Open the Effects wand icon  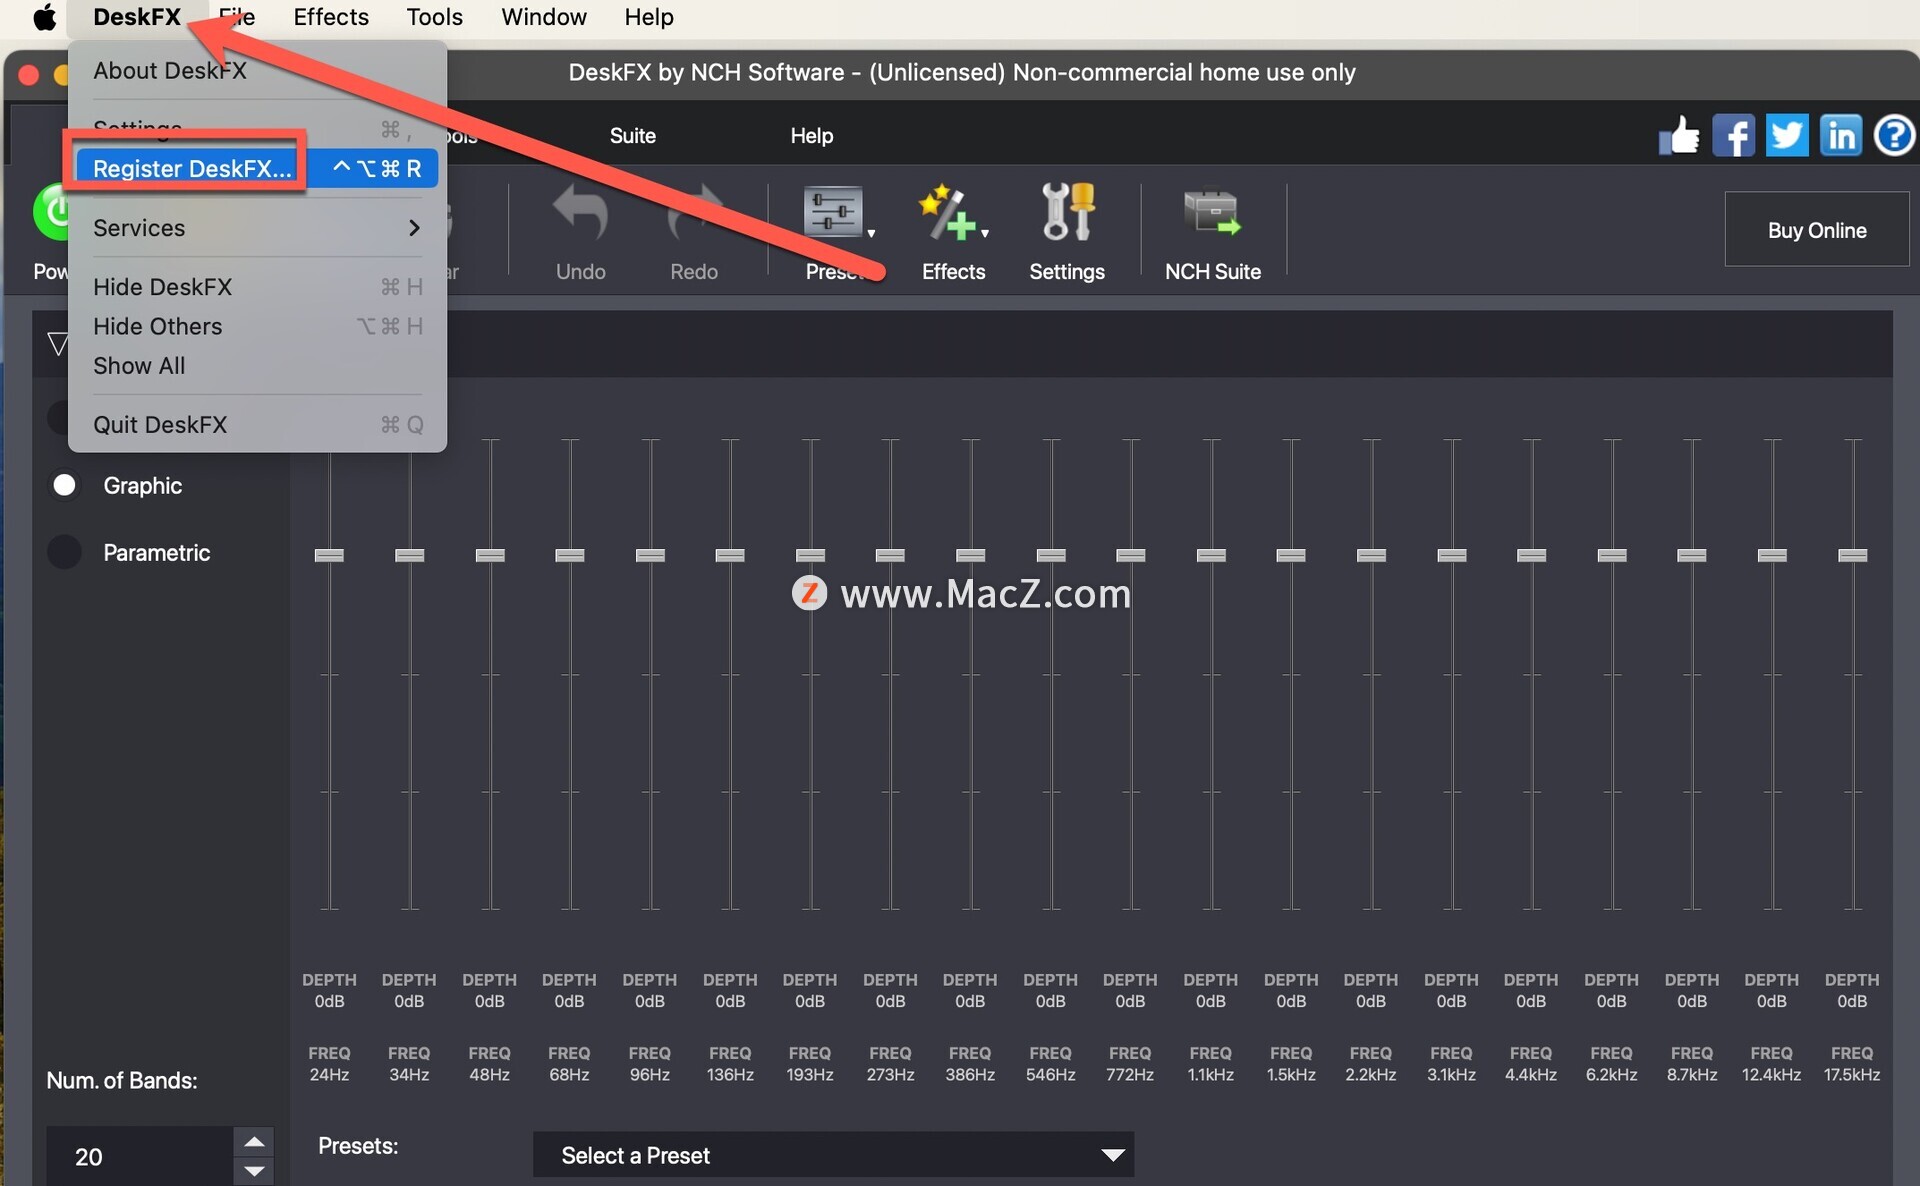(947, 214)
